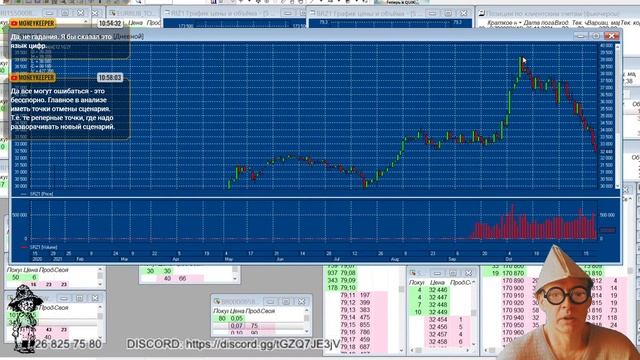Click scroll-up arrow in 0,05 quotes window
The width and height of the screenshot is (640, 360).
(x=307, y=311)
